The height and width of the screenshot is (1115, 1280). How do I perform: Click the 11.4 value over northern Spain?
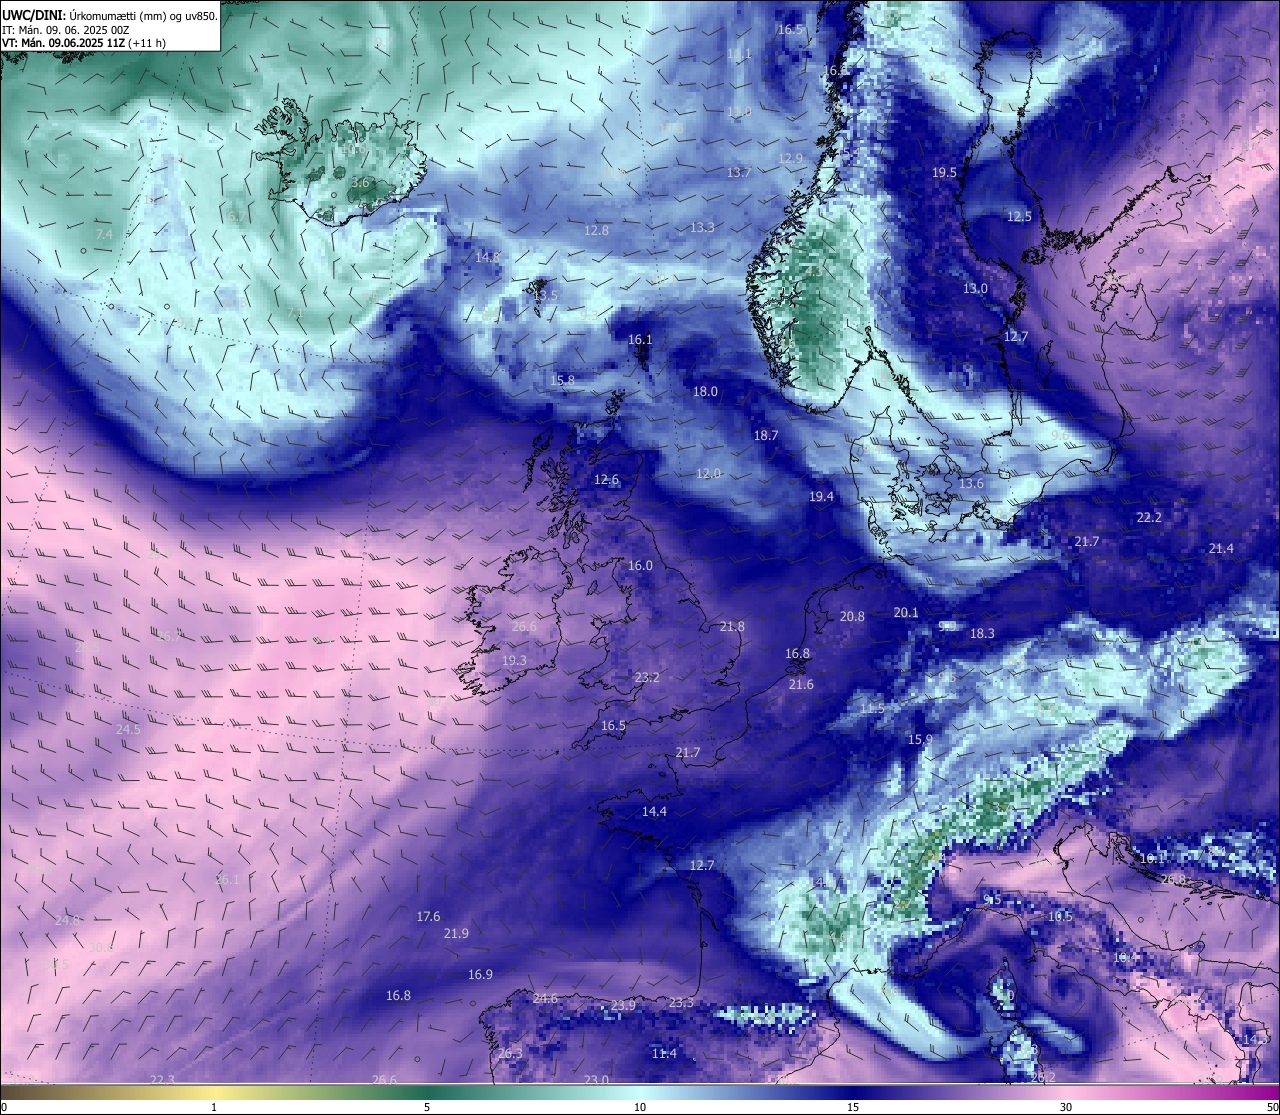click(664, 1054)
